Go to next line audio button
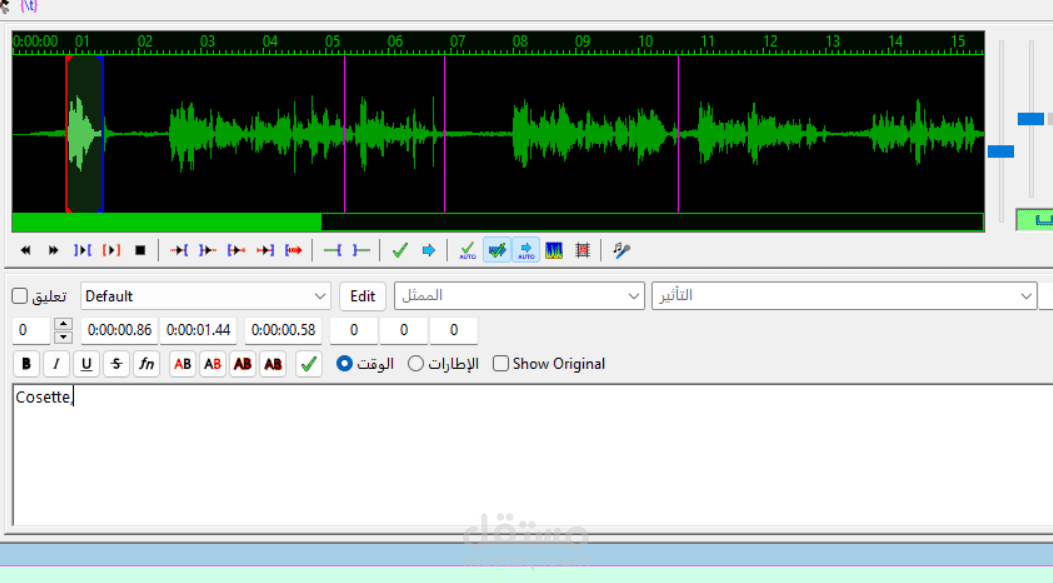The image size is (1053, 583). 54,251
